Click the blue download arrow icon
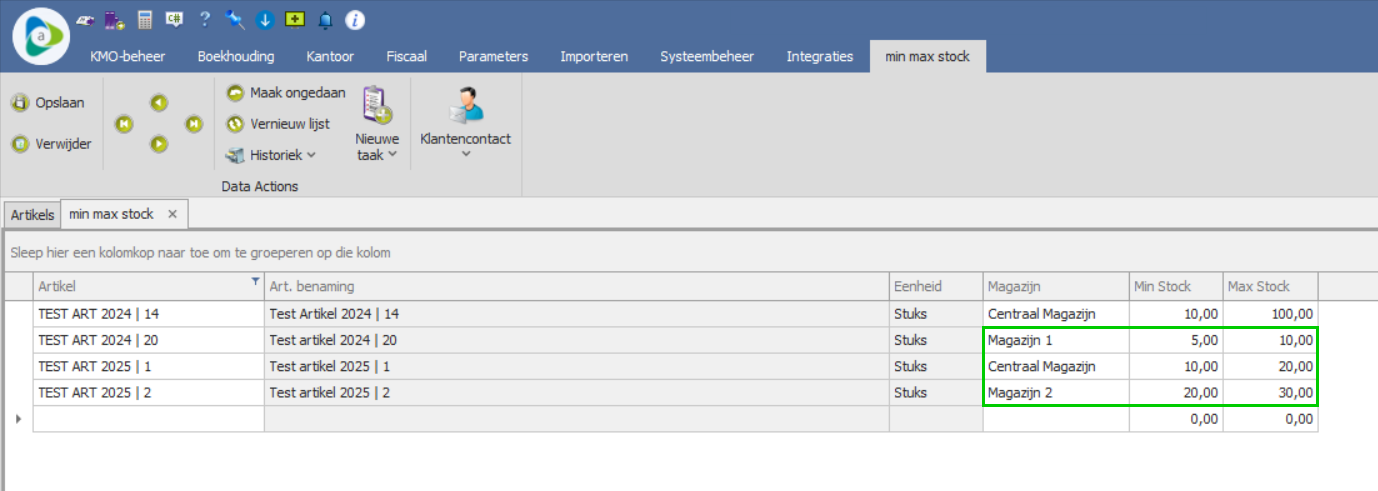 pos(265,19)
